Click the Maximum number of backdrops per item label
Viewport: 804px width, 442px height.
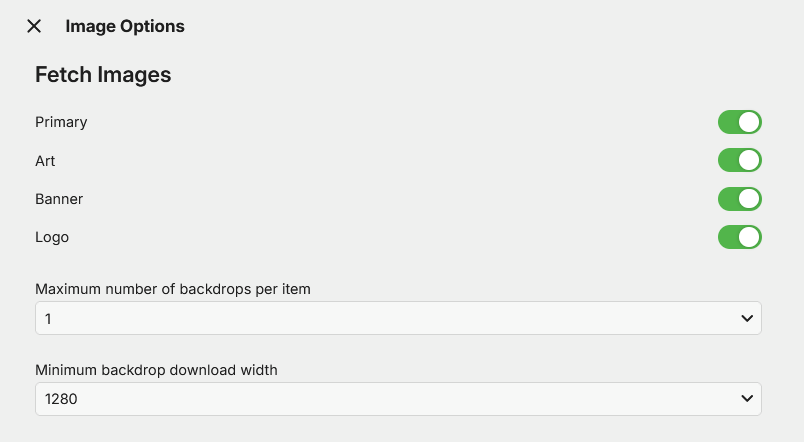pos(173,289)
